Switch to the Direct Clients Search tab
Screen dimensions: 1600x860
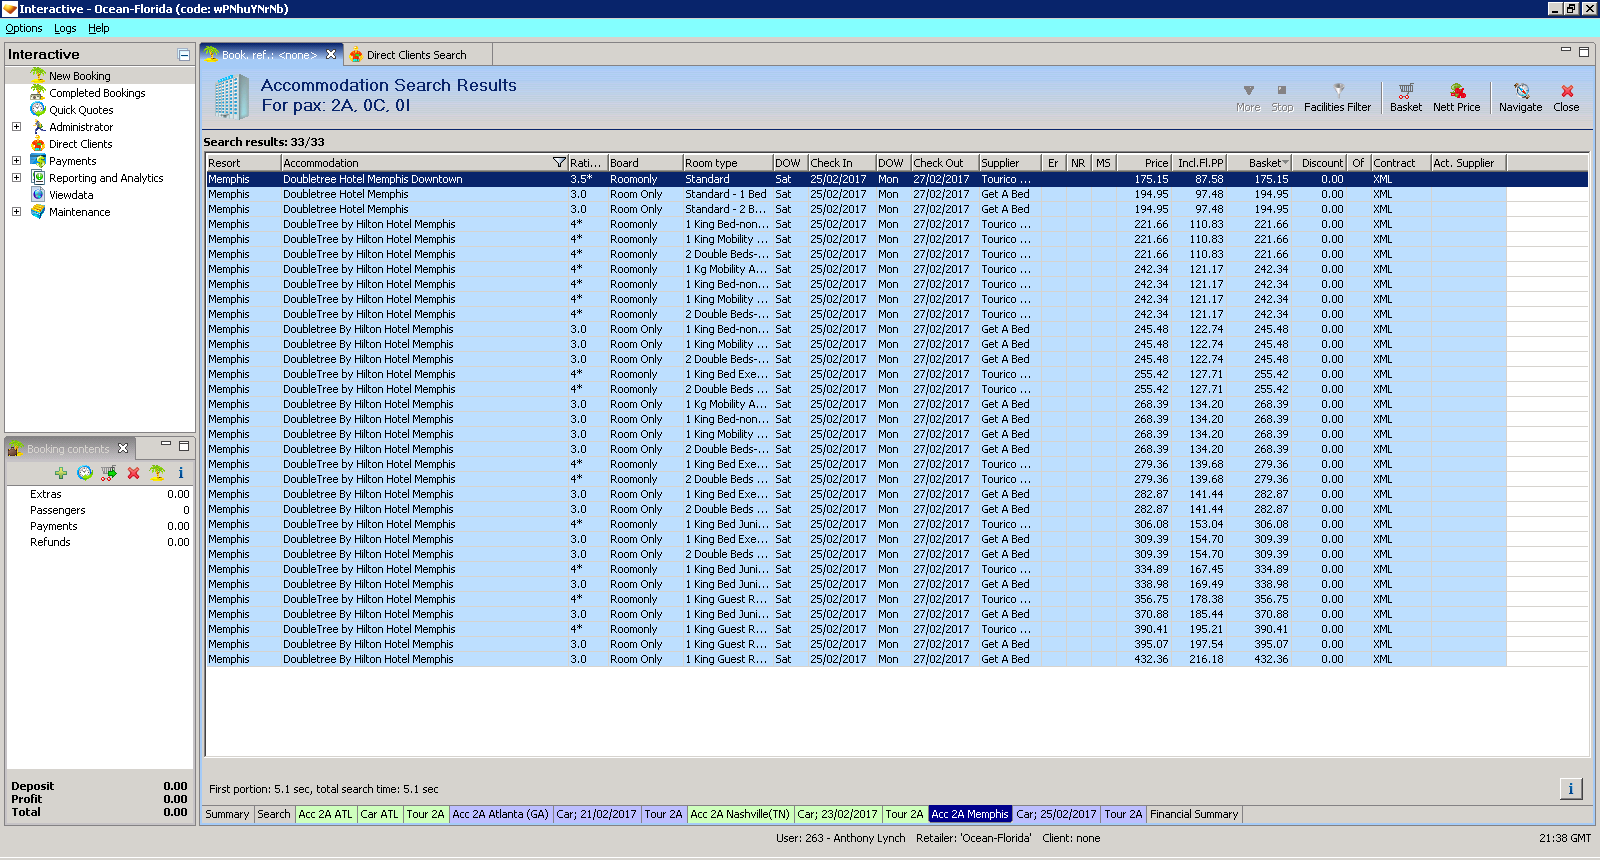(x=416, y=55)
